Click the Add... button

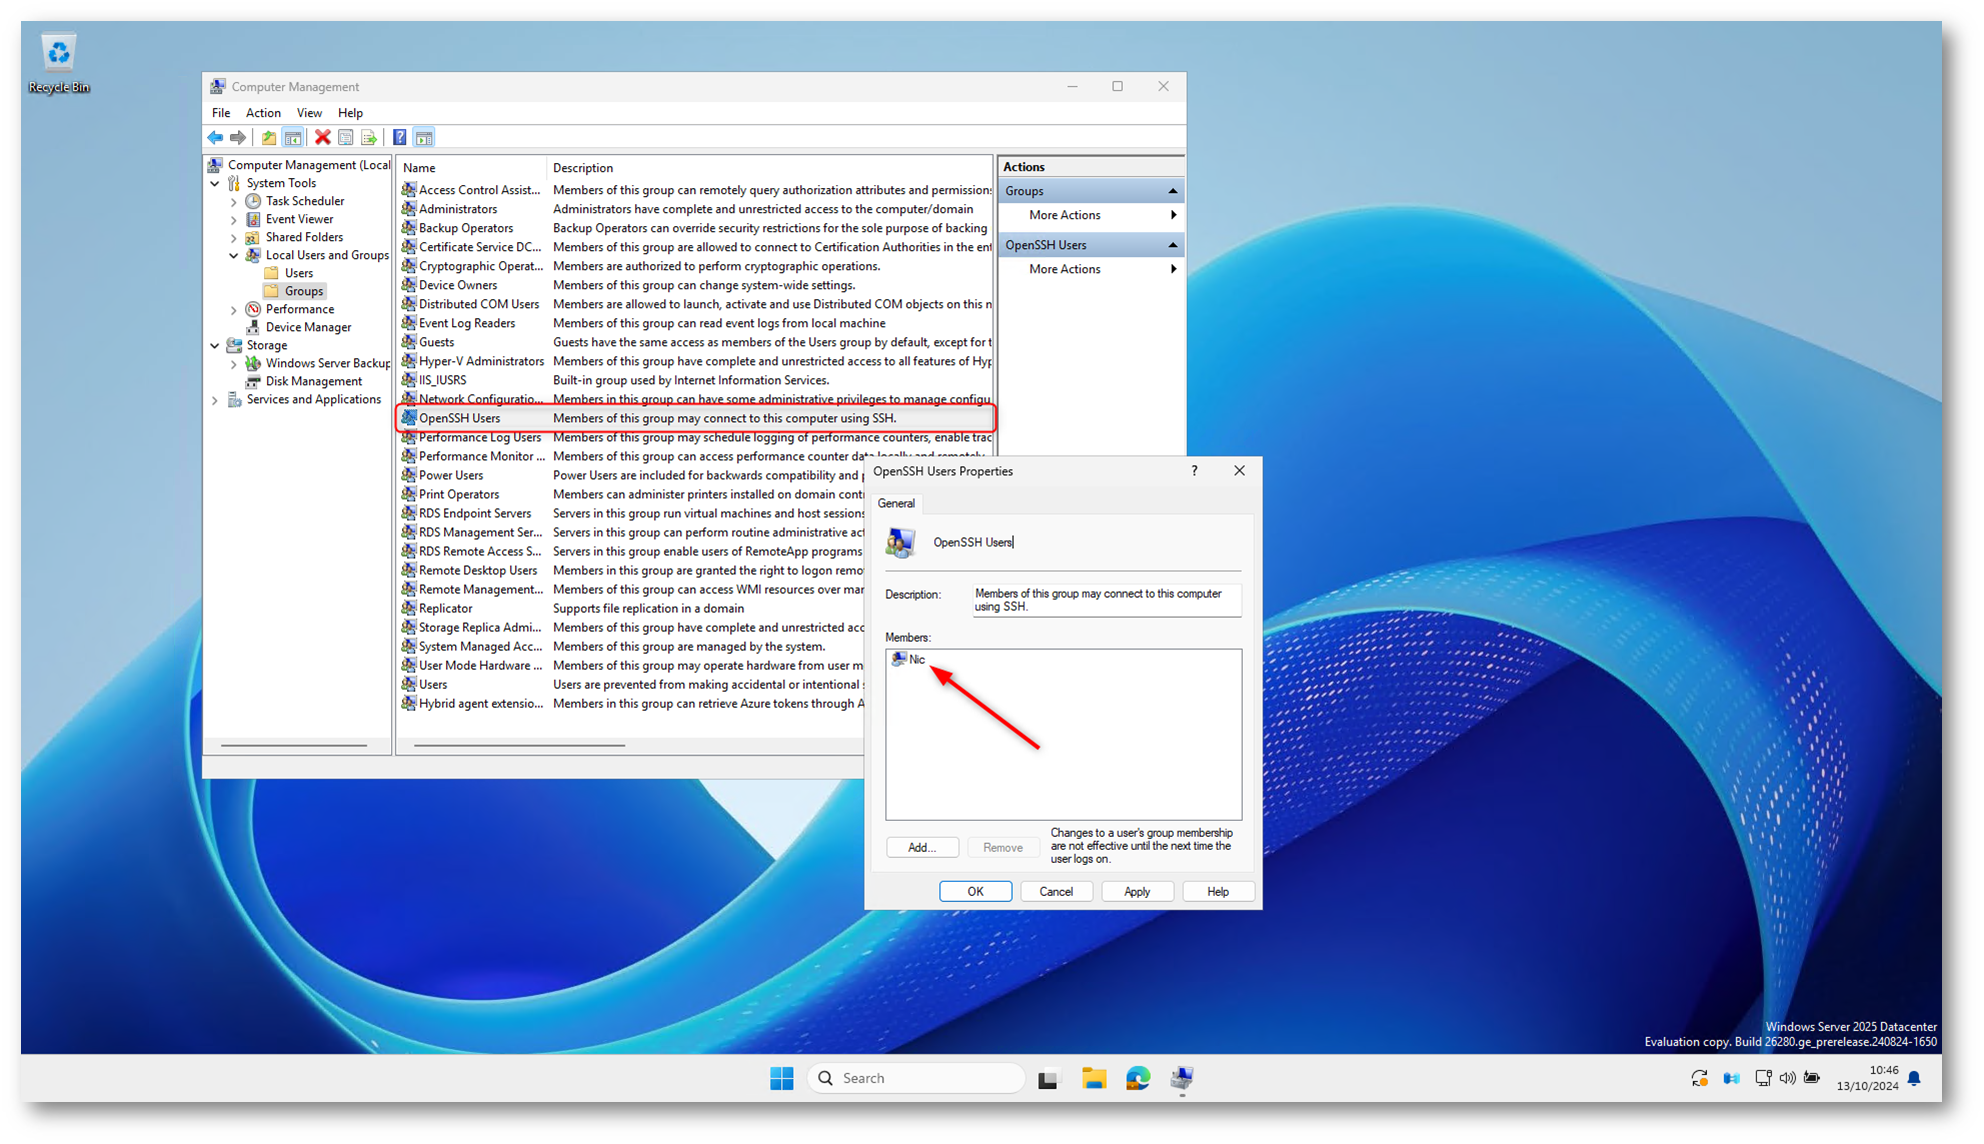pyautogui.click(x=922, y=847)
